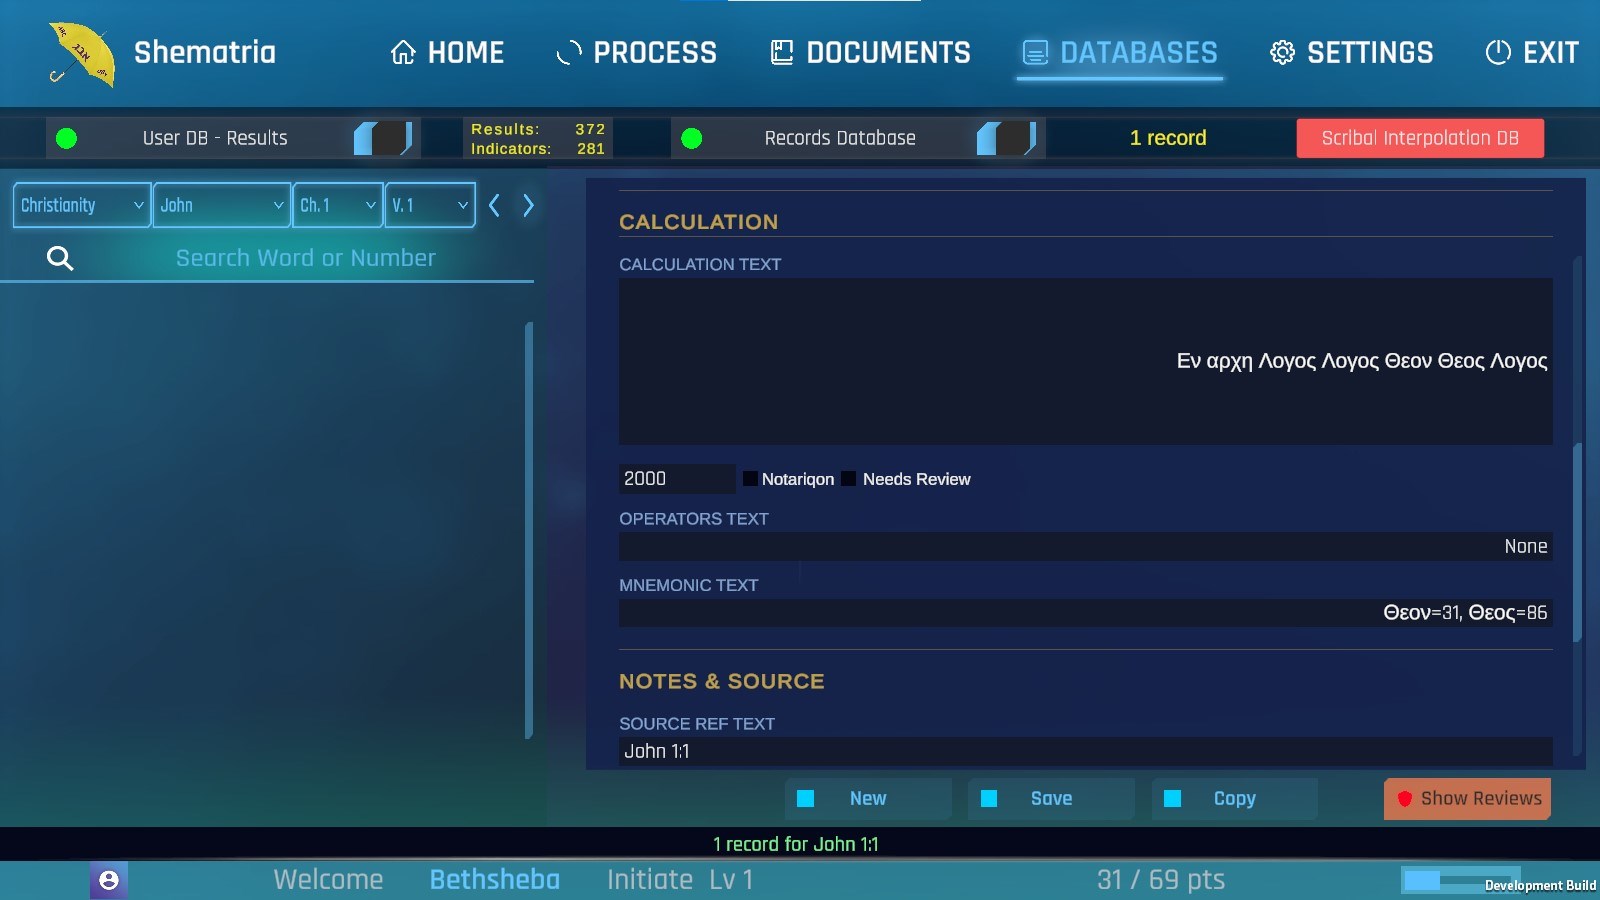Click the '1 record' count label

point(1168,138)
